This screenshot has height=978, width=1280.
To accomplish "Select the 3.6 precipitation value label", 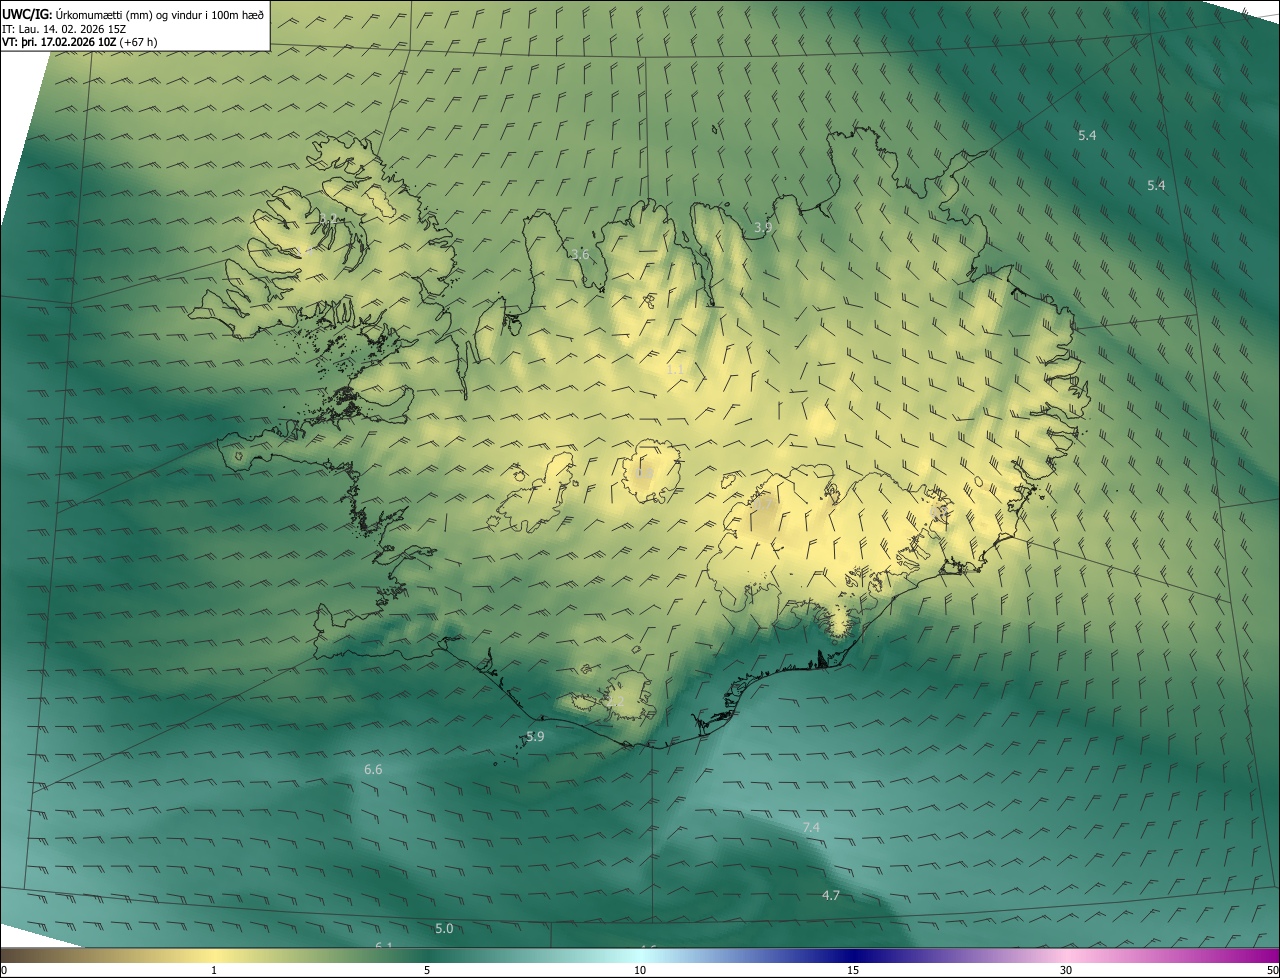I will pos(580,254).
